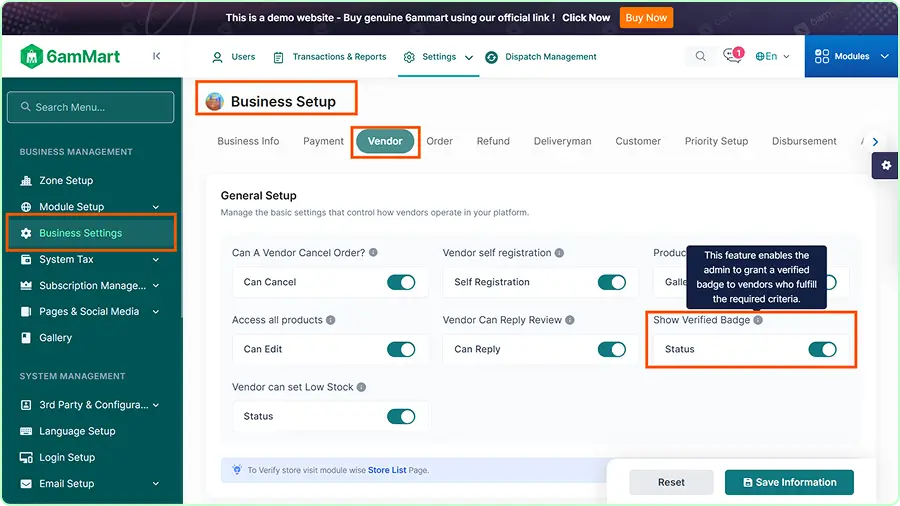Open Dispatch Management in top navigation
This screenshot has height=506, width=900.
click(x=541, y=57)
